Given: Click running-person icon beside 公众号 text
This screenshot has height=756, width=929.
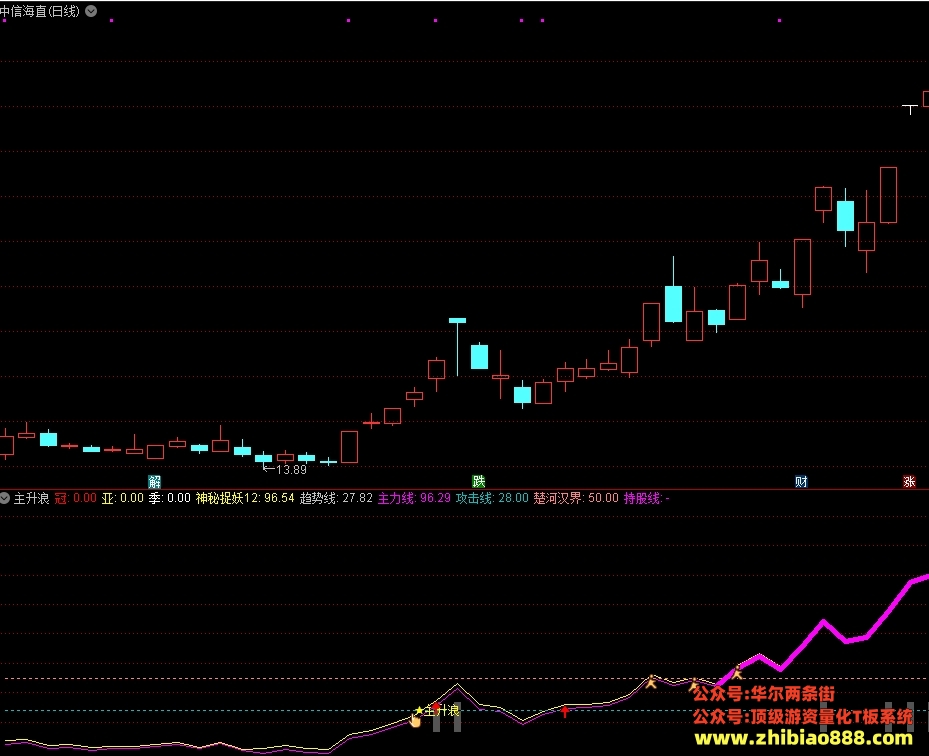Looking at the screenshot, I should pyautogui.click(x=694, y=685).
